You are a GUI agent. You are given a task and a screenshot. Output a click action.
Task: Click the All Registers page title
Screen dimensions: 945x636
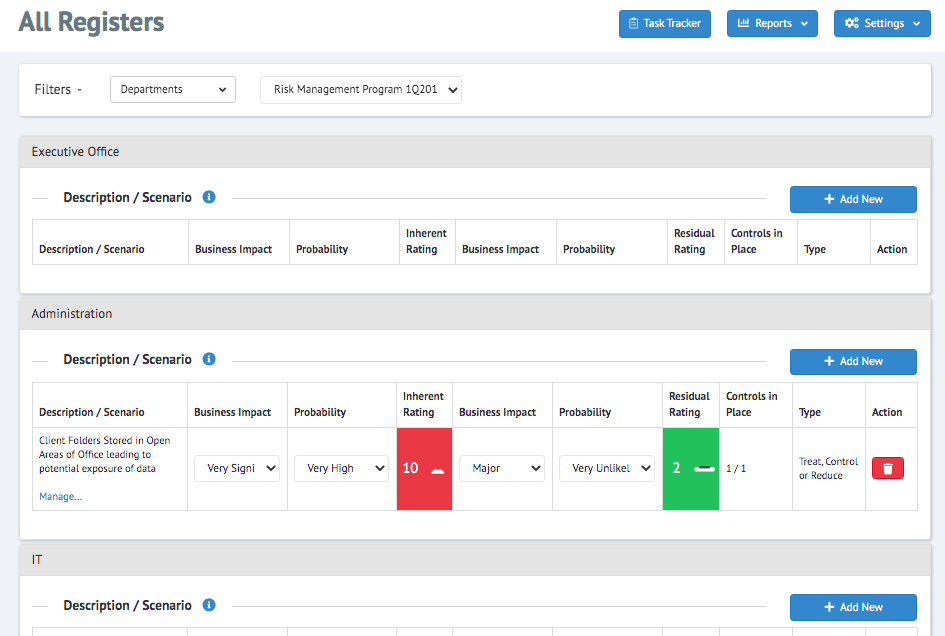(91, 22)
